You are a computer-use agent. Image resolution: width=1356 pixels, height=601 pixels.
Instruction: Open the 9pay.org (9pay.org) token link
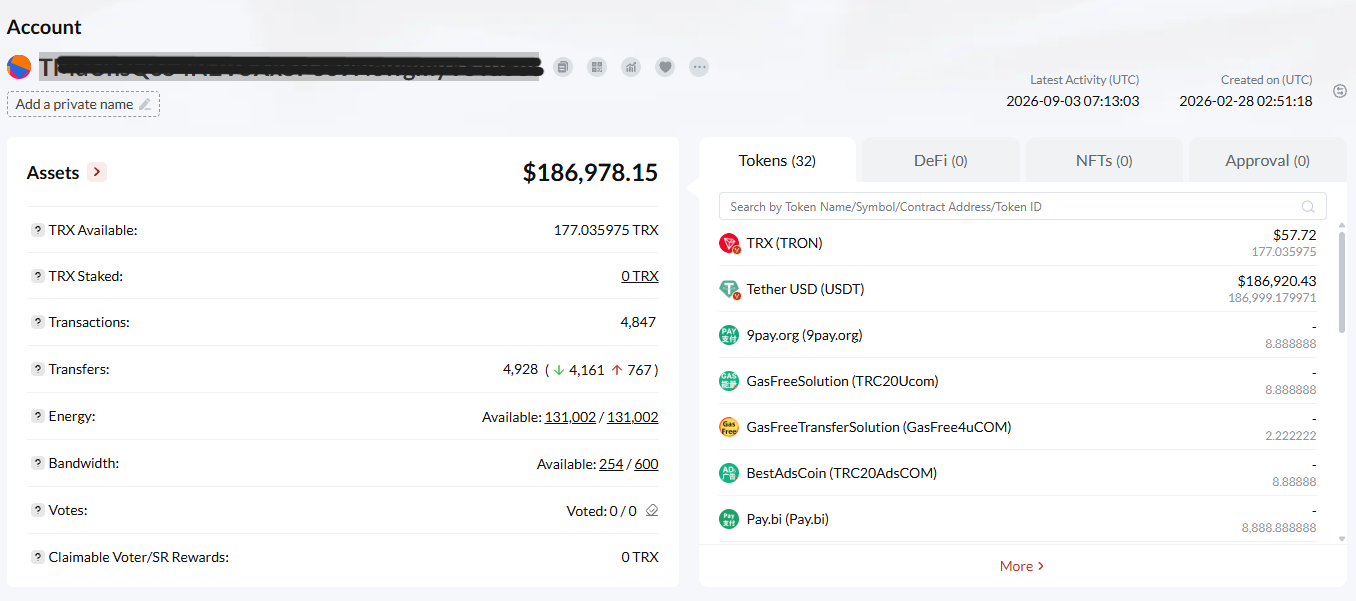click(805, 335)
